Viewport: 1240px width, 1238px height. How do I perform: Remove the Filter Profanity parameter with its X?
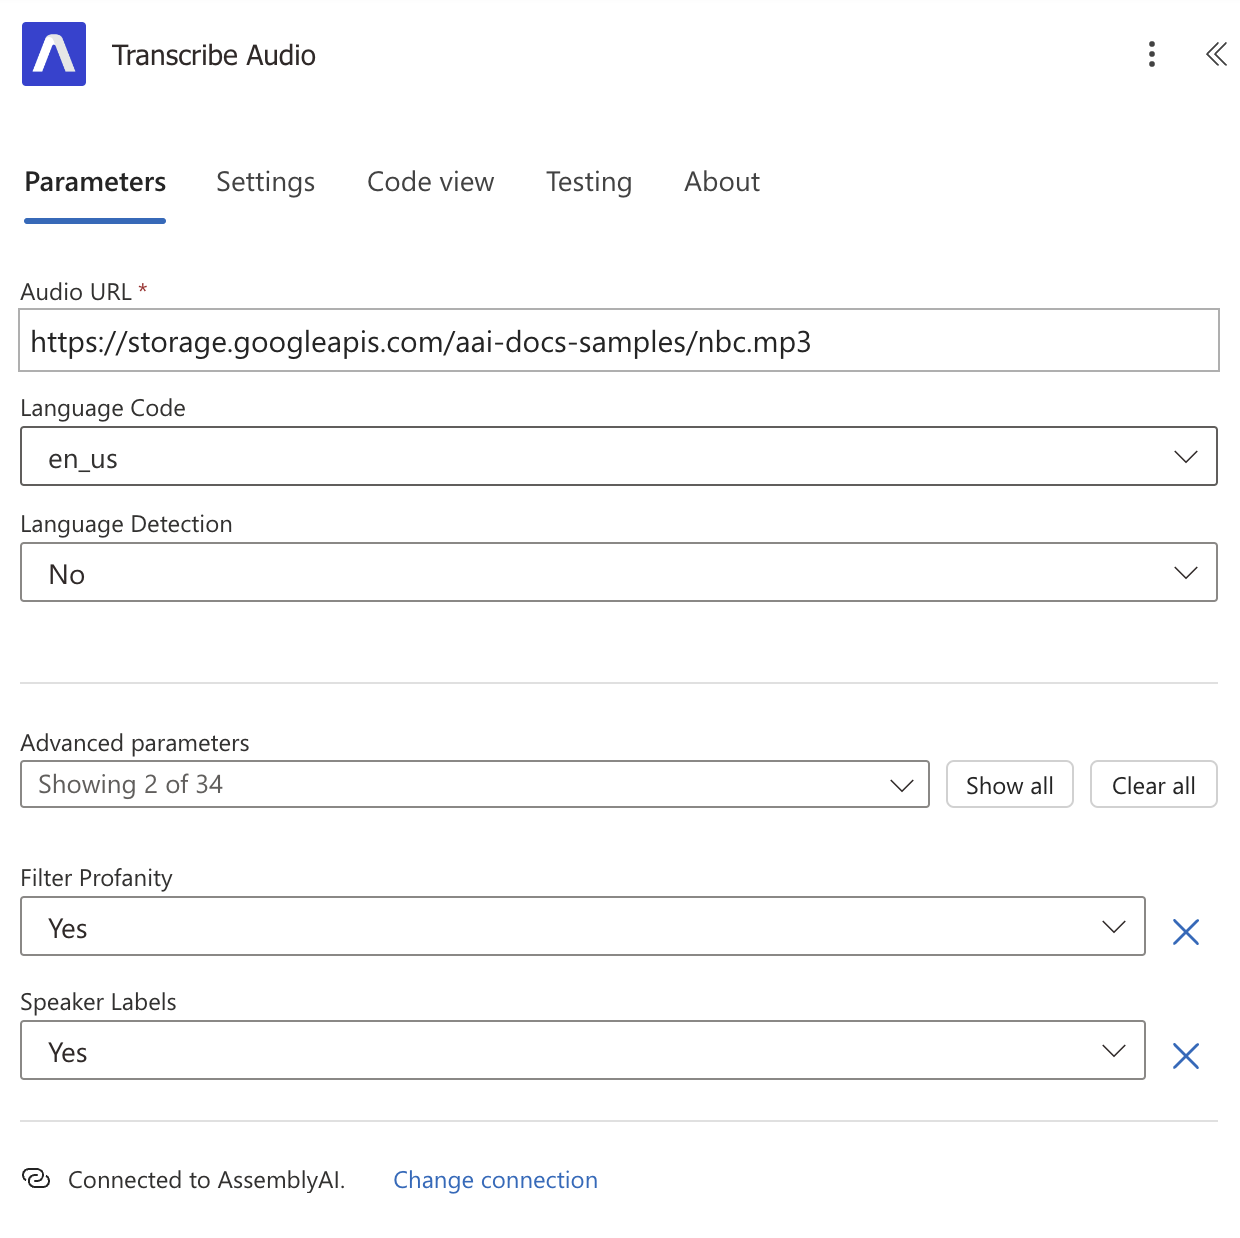point(1186,931)
